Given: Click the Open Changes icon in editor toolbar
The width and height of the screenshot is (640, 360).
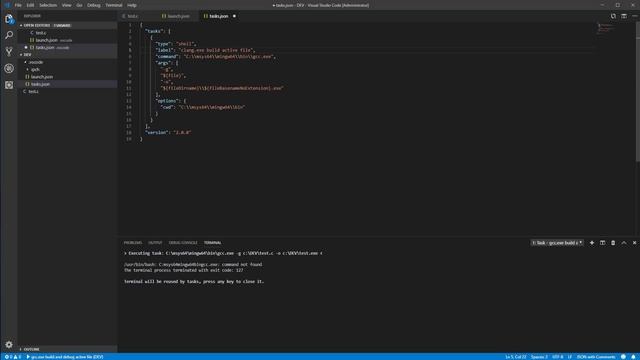Looking at the screenshot, I should pyautogui.click(x=613, y=16).
